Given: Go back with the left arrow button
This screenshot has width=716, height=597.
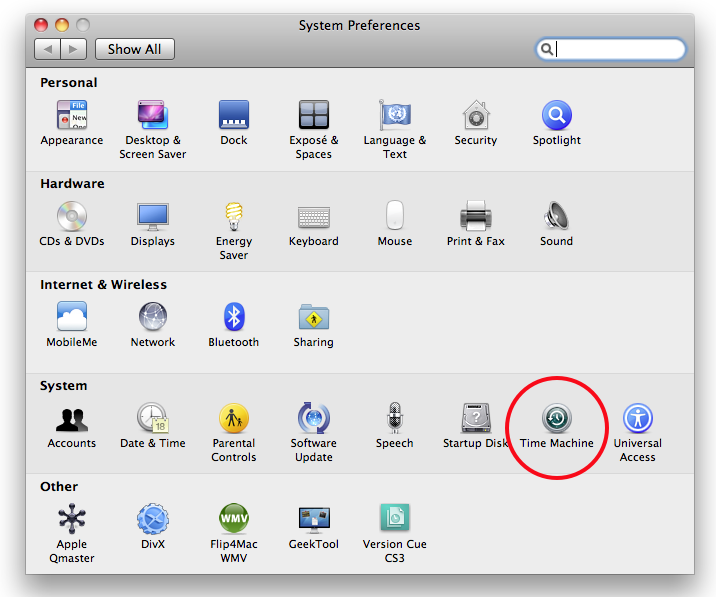Looking at the screenshot, I should click(47, 49).
